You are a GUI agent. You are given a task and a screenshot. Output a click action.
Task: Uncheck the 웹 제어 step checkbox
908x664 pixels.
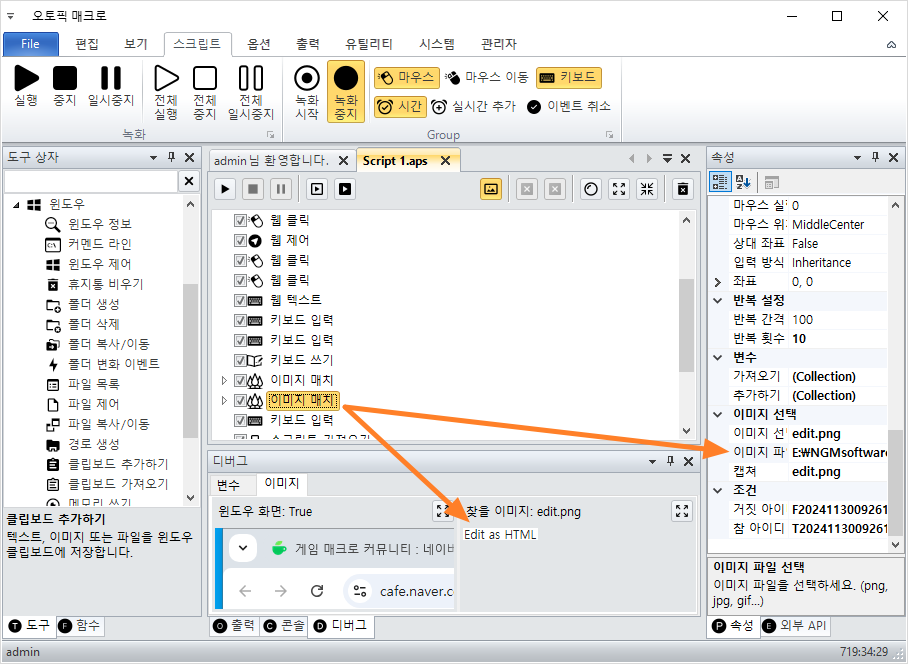point(240,240)
